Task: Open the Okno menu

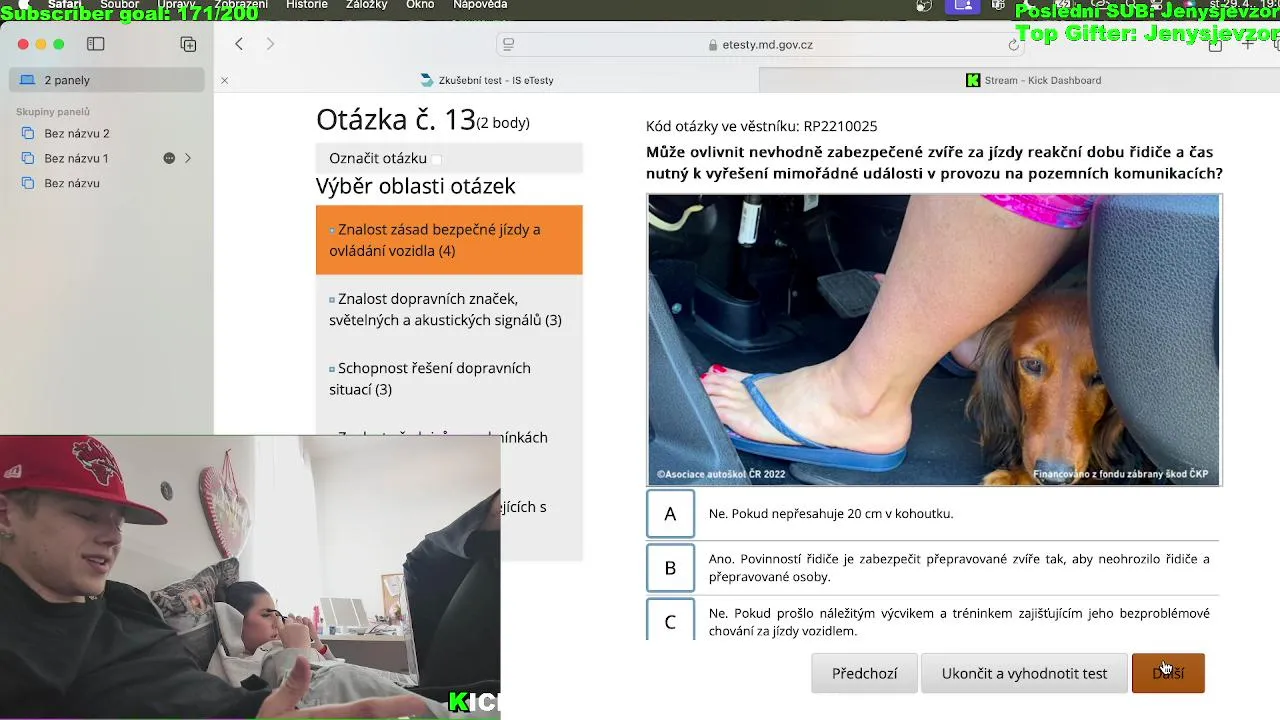Action: pos(420,5)
